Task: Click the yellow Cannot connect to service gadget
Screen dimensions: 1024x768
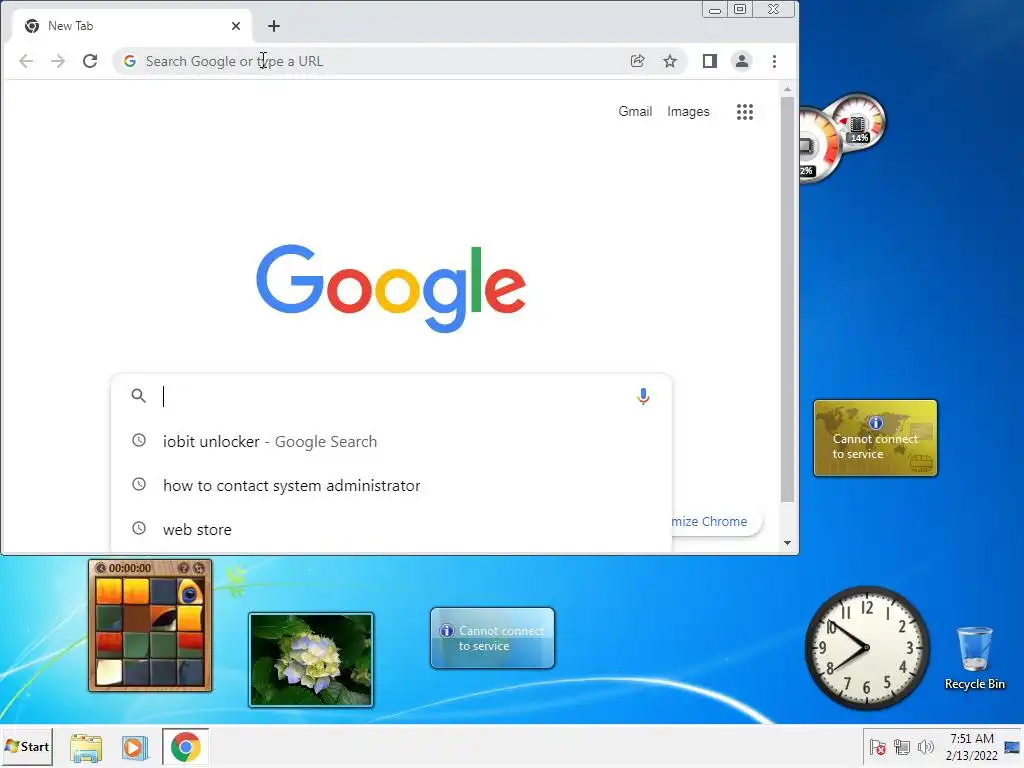Action: point(875,438)
